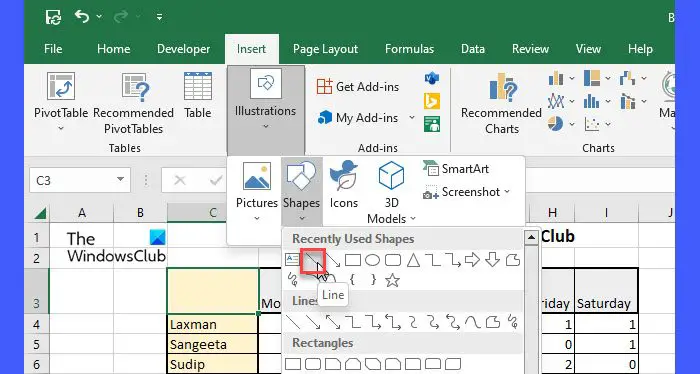Expand the Pie Chart dropdown arrow
This screenshot has width=700, height=374.
click(572, 124)
